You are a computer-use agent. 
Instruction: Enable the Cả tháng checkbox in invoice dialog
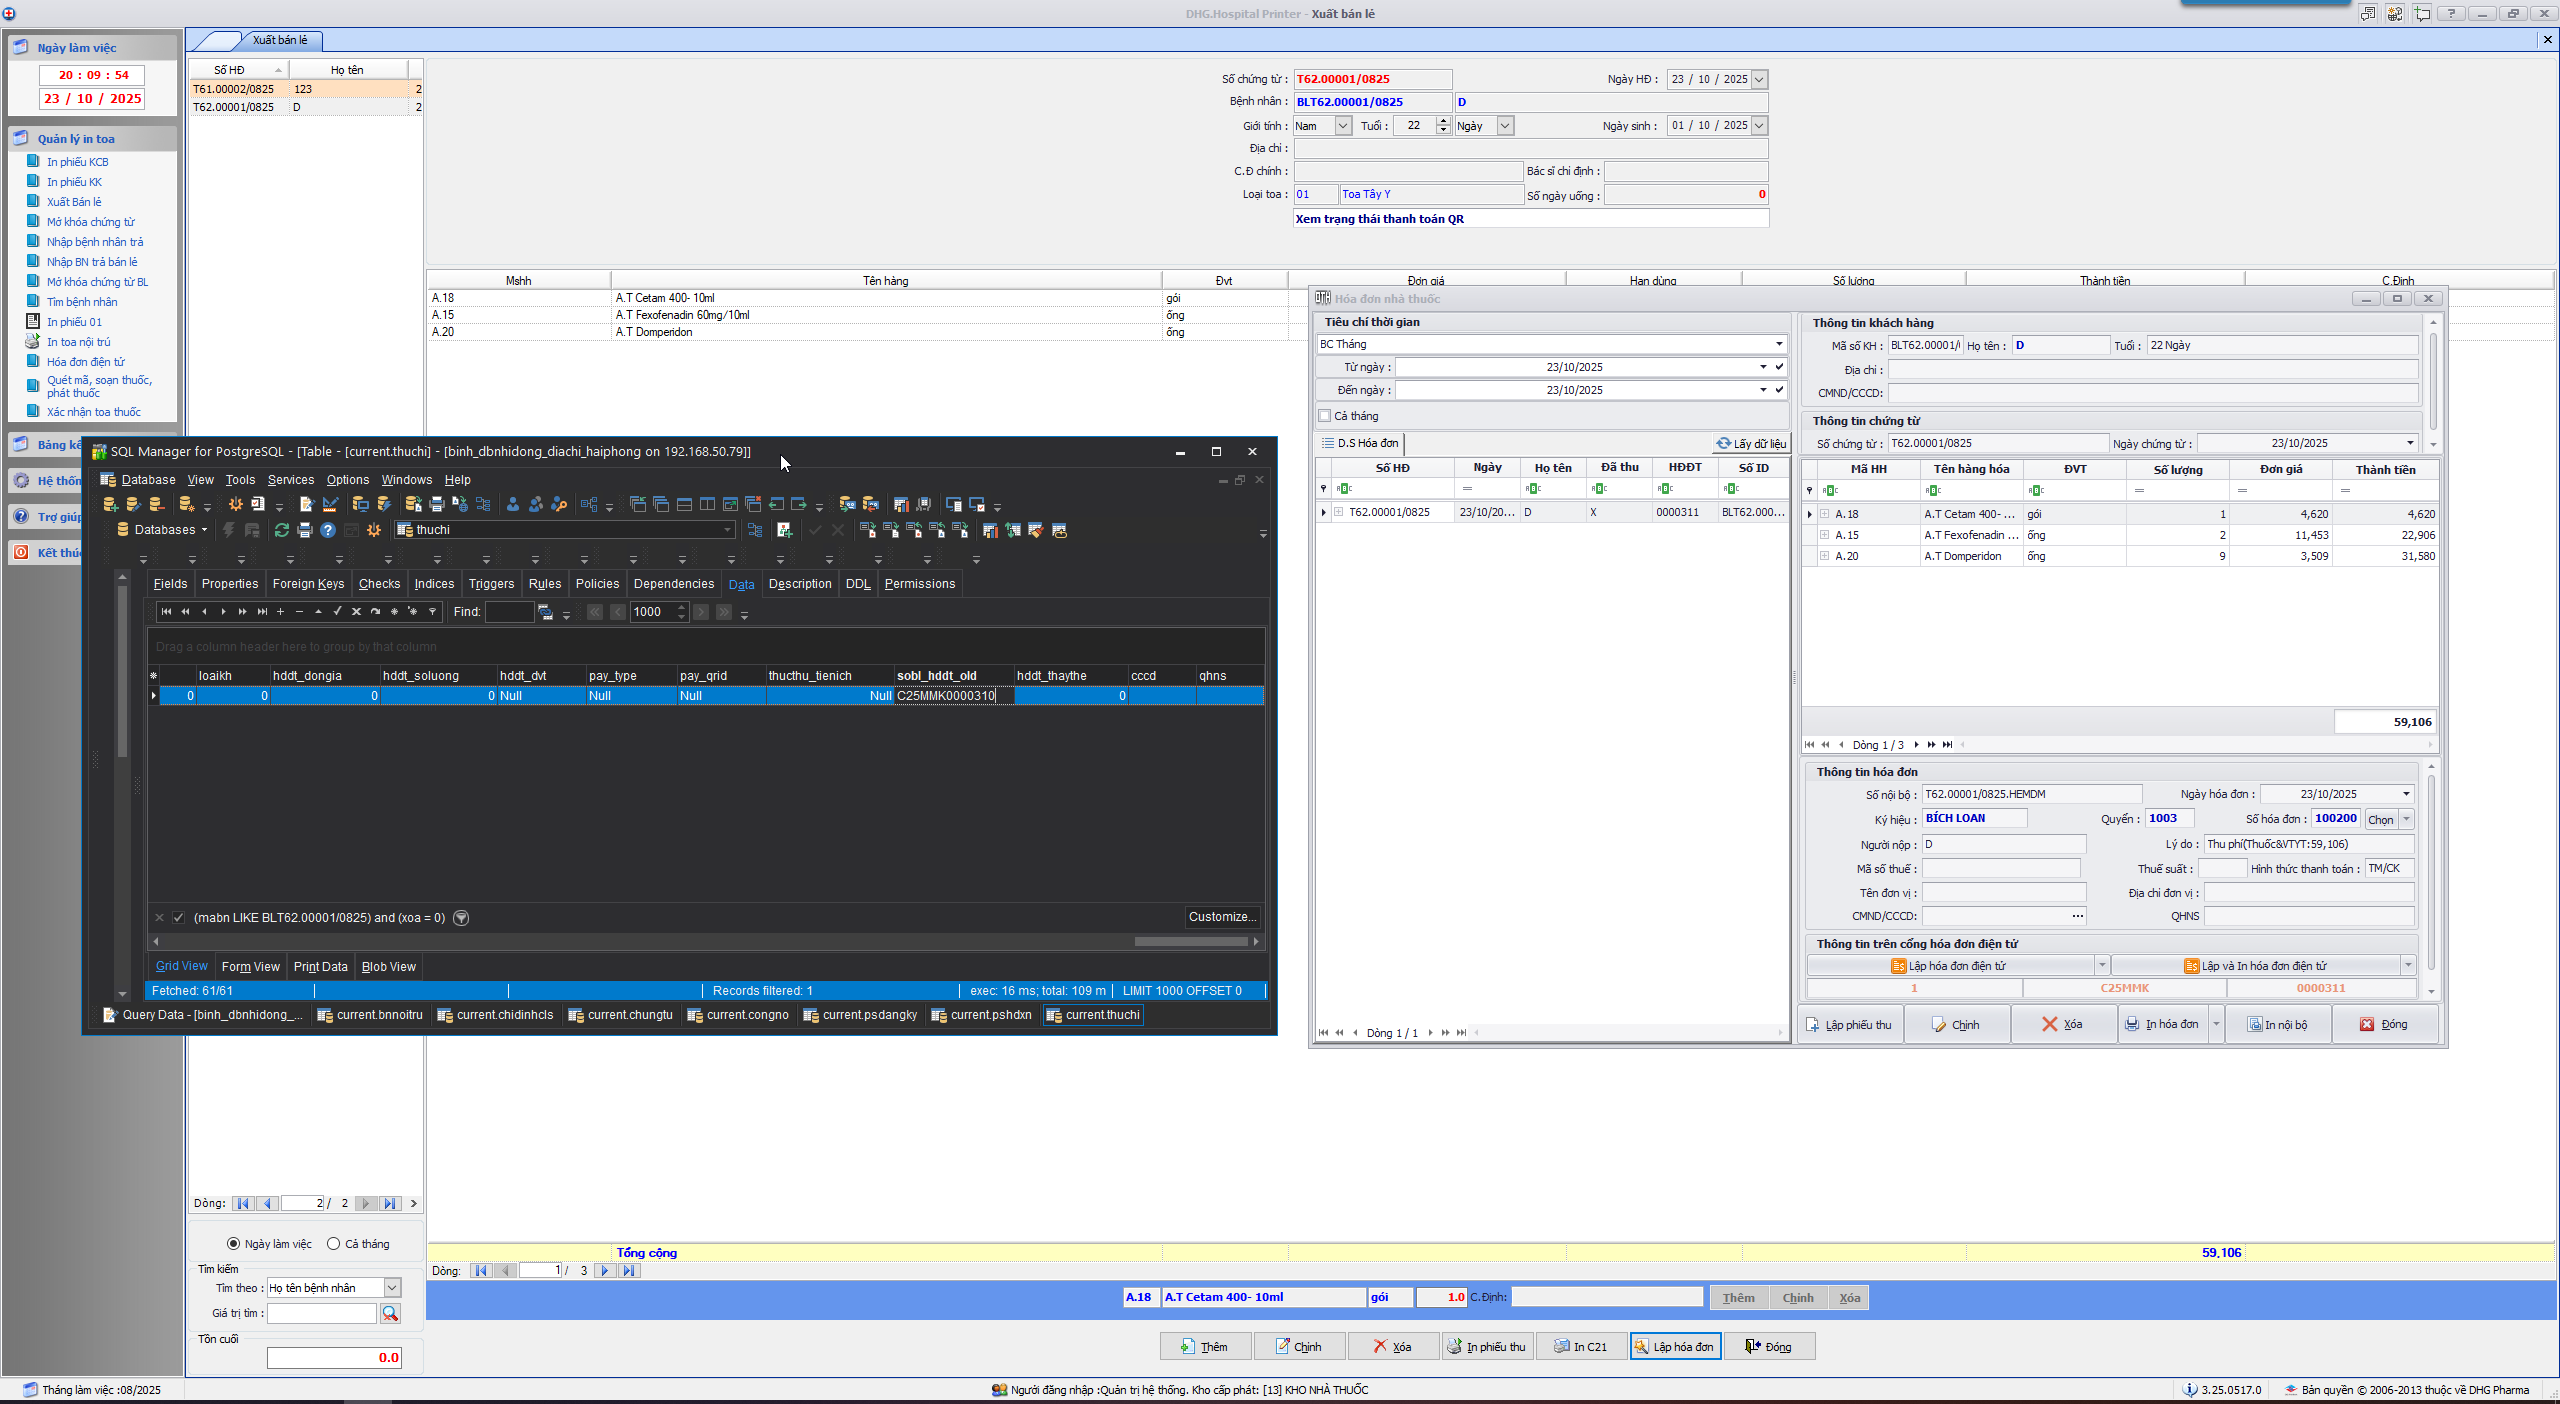[1325, 416]
